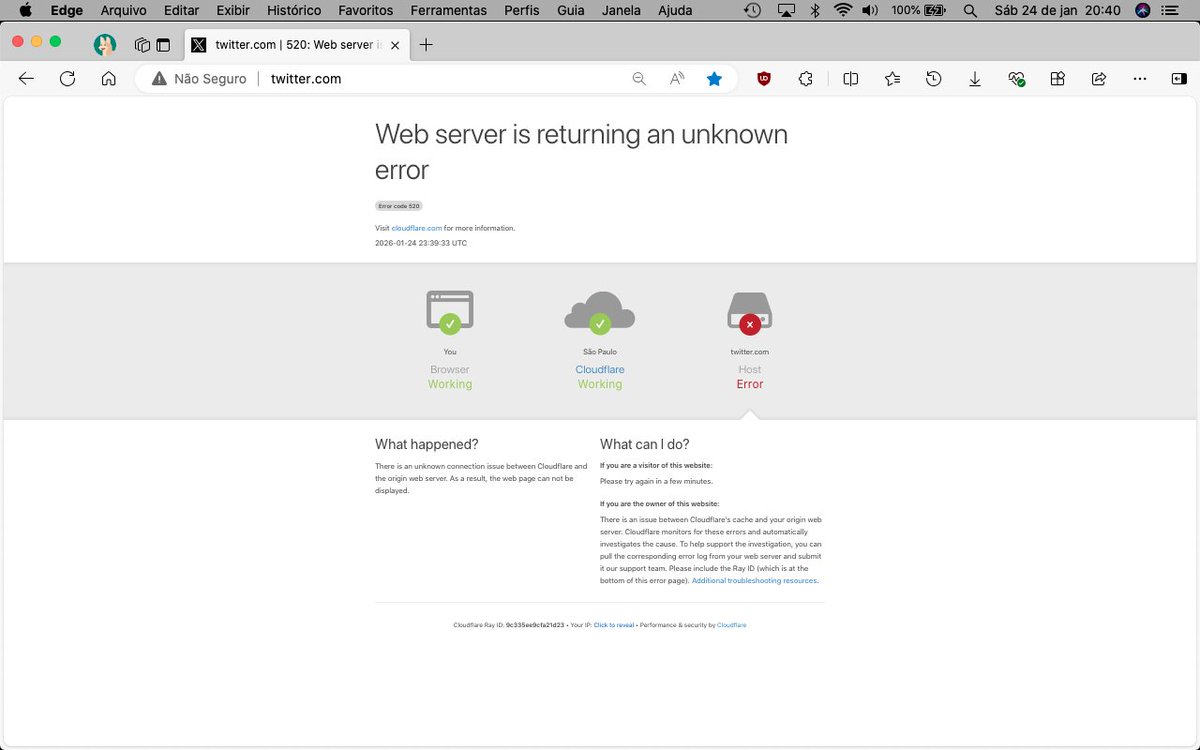Open the Notification Center list icon

pyautogui.click(x=1171, y=10)
